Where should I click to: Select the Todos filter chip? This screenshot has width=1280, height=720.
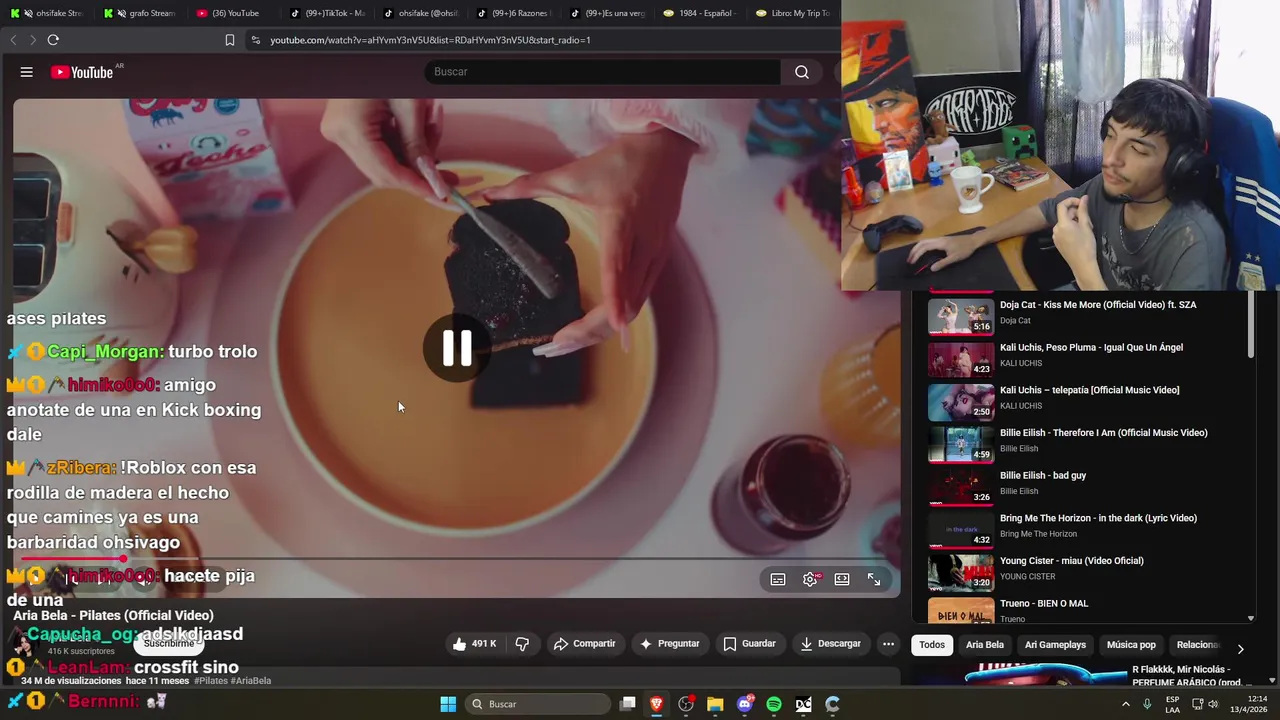(x=932, y=645)
